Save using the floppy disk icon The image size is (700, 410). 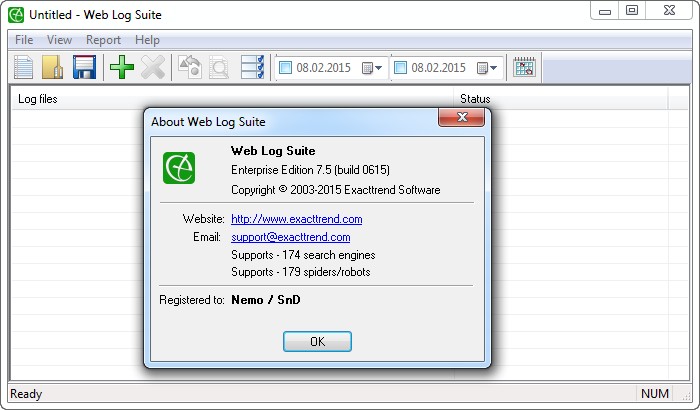point(84,67)
